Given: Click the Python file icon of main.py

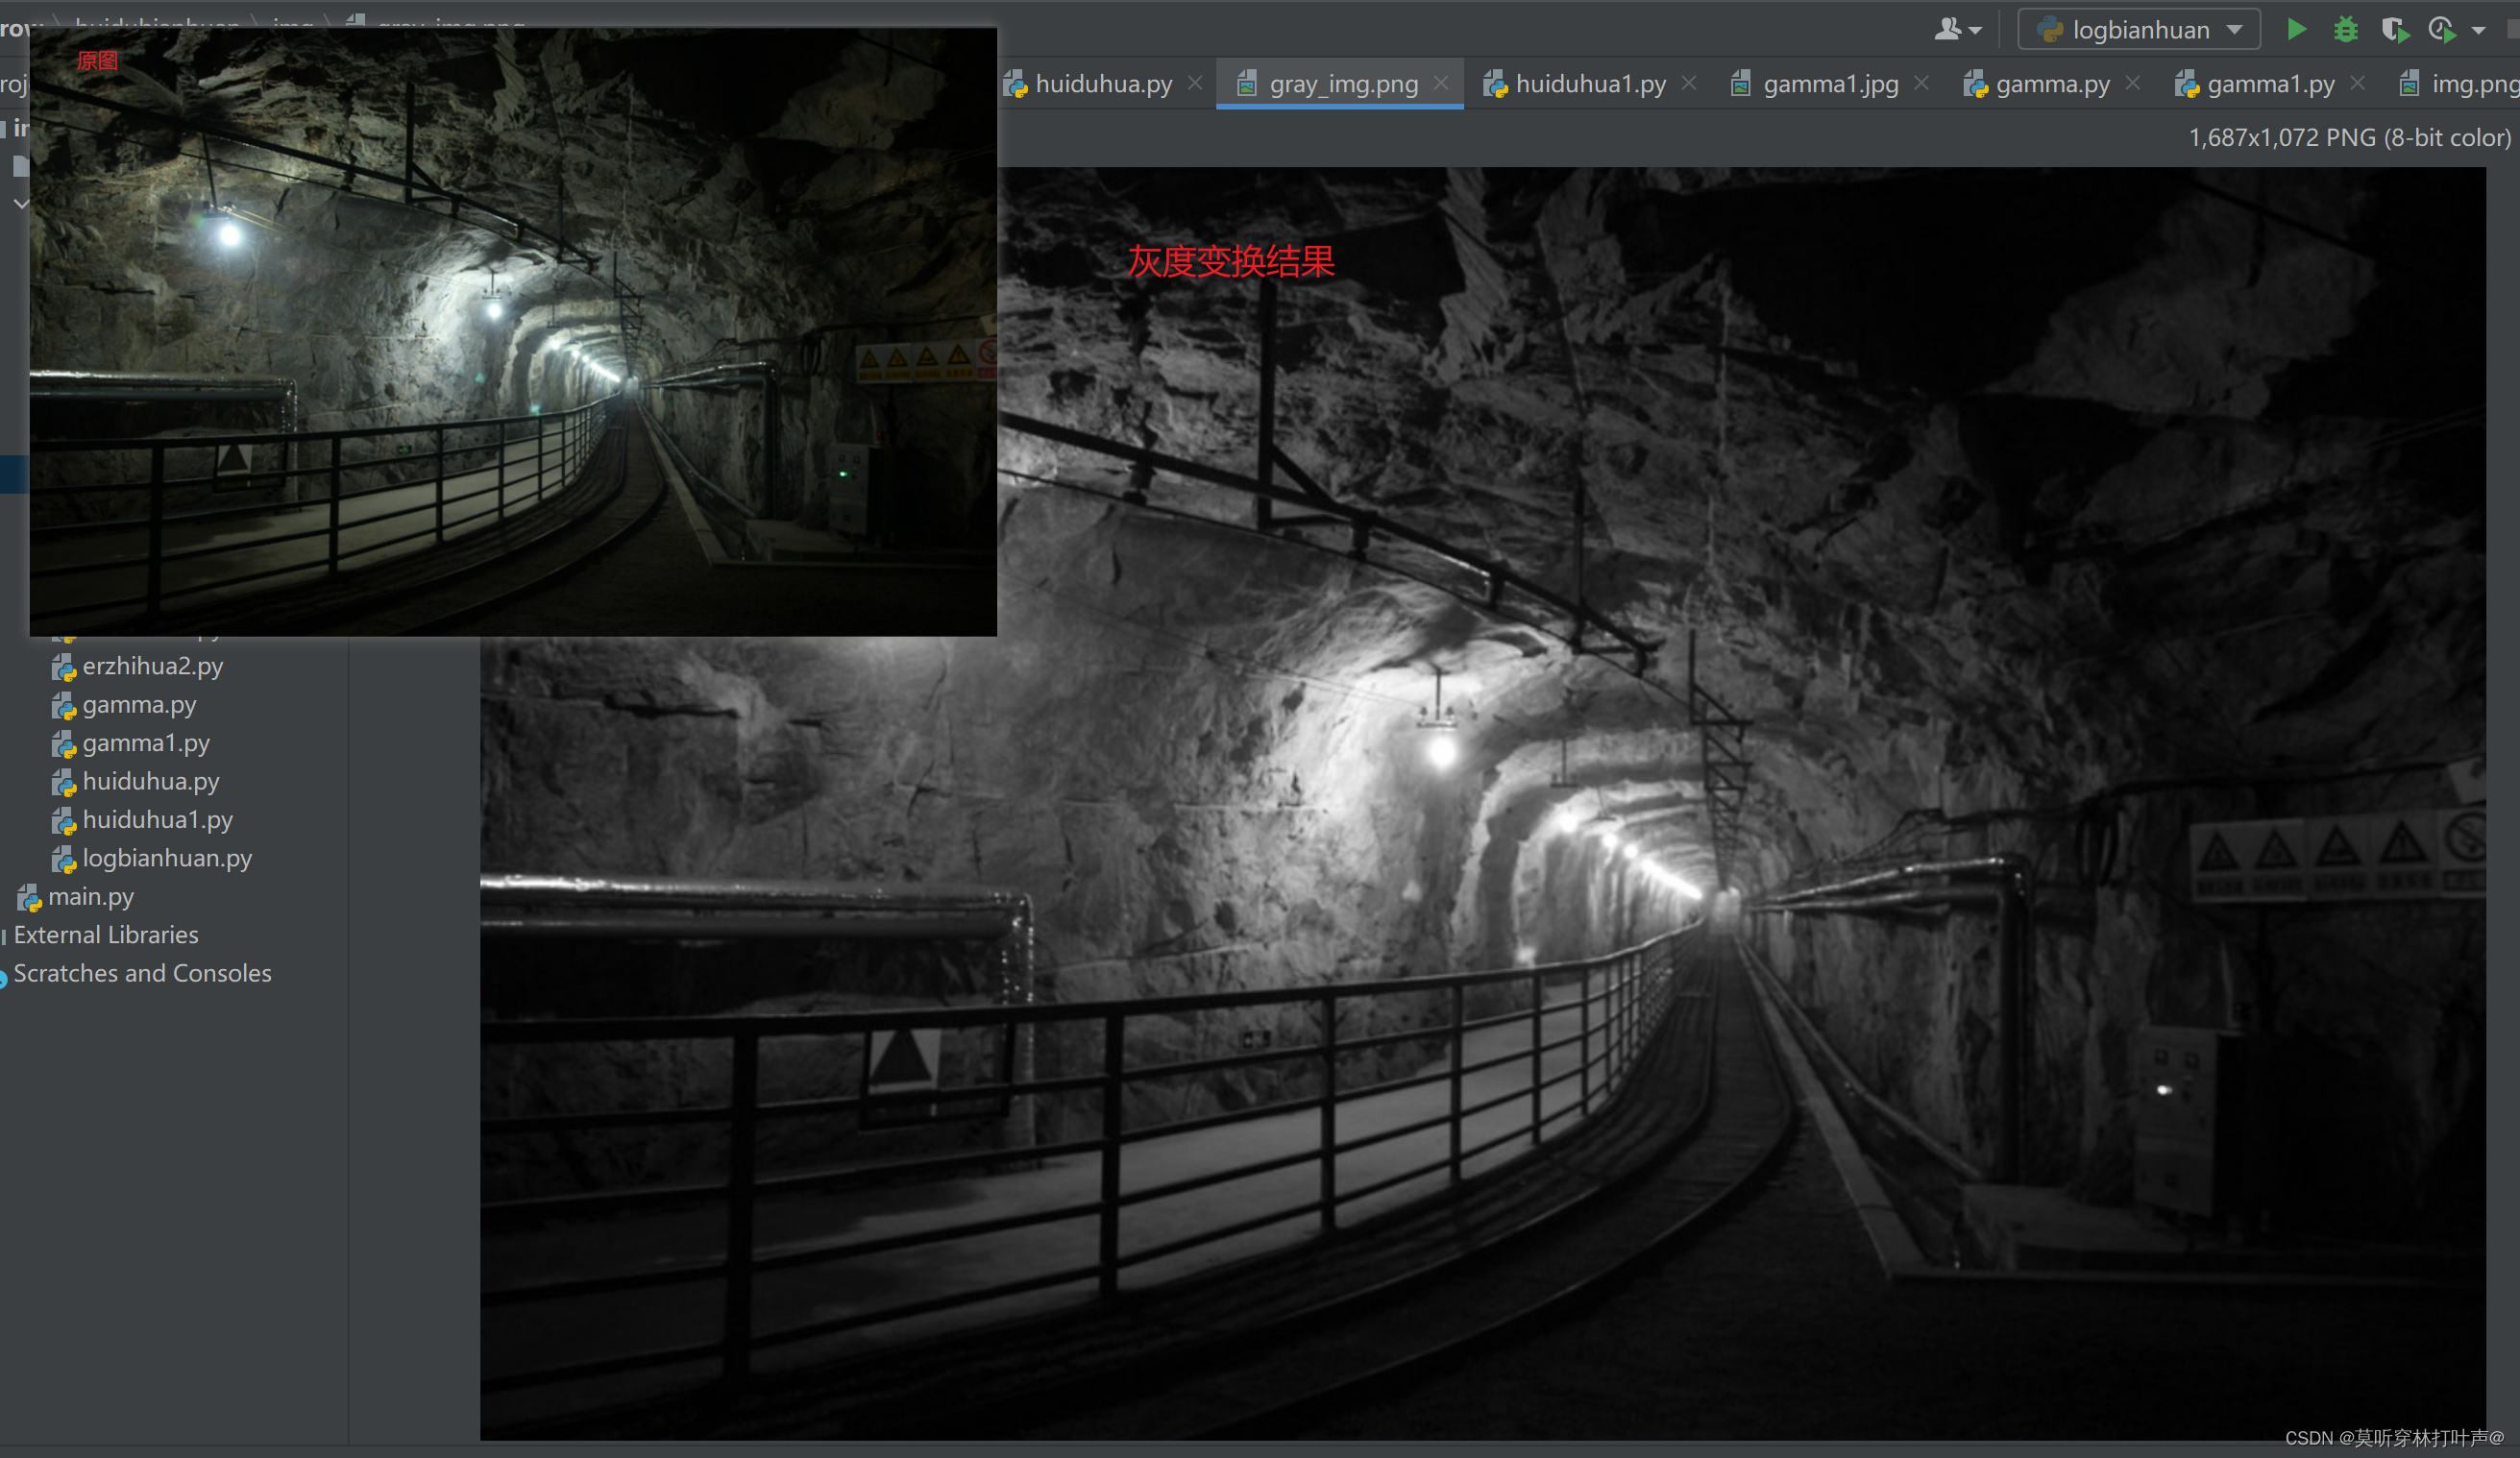Looking at the screenshot, I should (29, 898).
